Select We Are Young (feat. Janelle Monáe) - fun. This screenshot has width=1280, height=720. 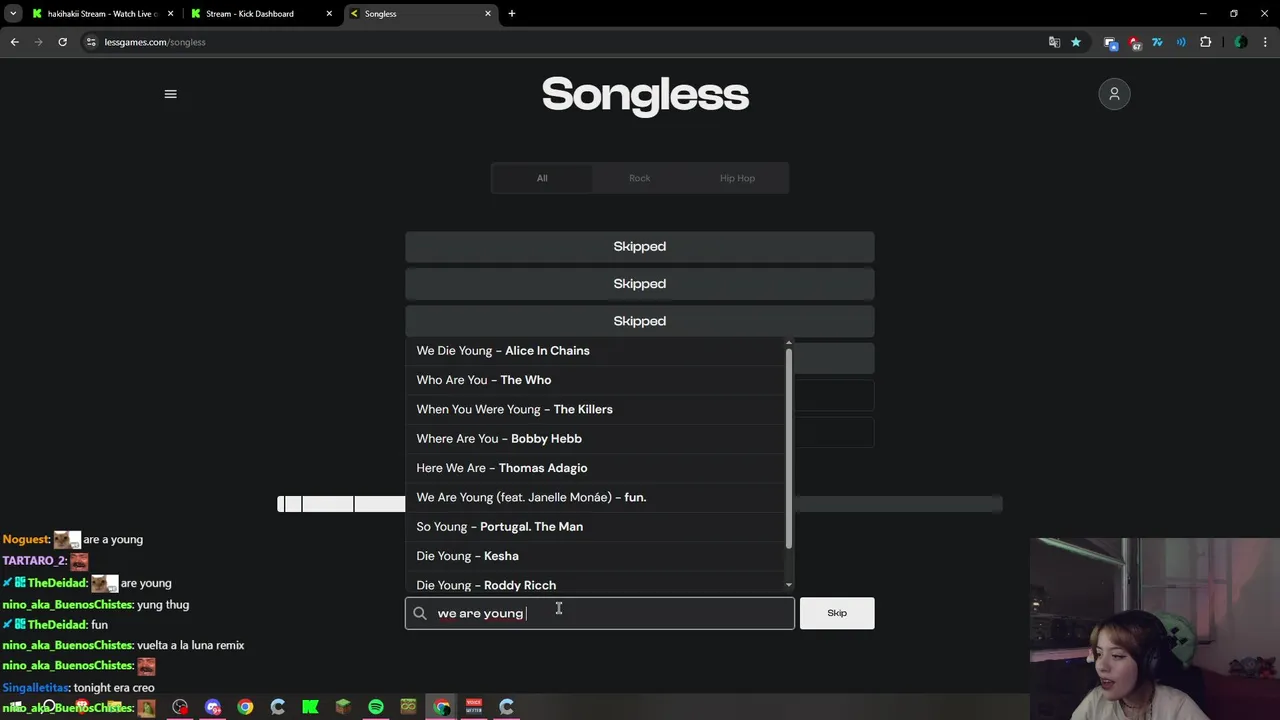(597, 497)
